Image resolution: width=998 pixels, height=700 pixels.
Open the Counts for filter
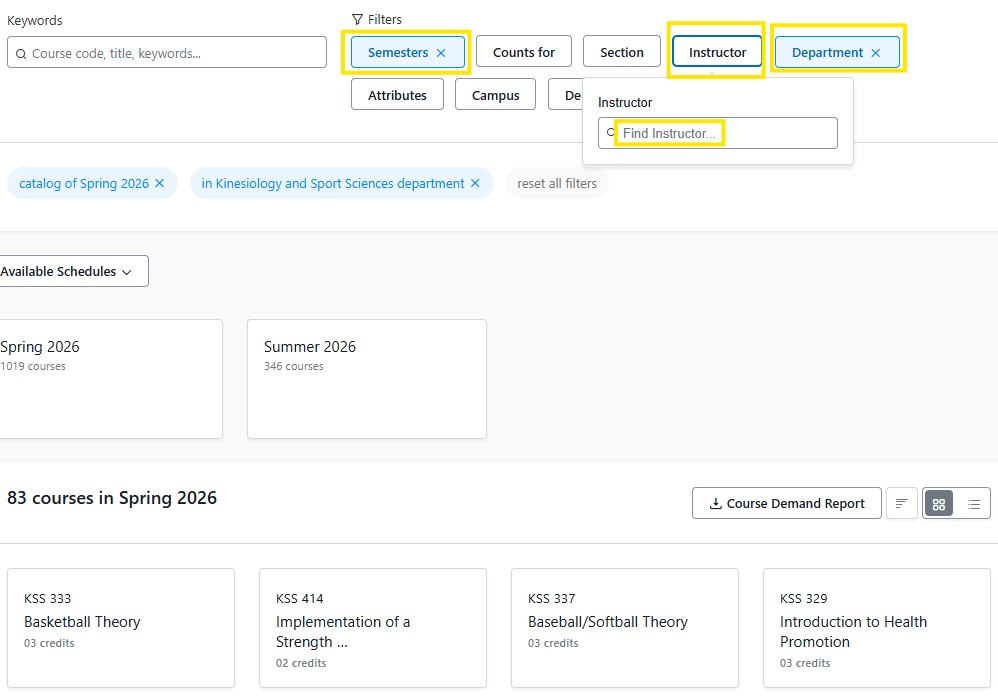[524, 52]
